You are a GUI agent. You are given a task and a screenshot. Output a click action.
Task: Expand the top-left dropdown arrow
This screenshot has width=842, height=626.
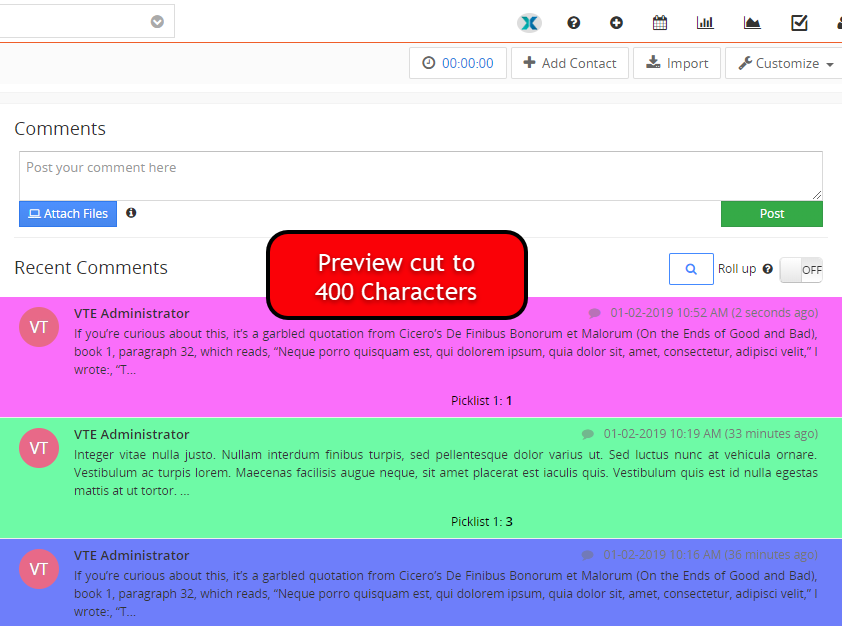[157, 21]
